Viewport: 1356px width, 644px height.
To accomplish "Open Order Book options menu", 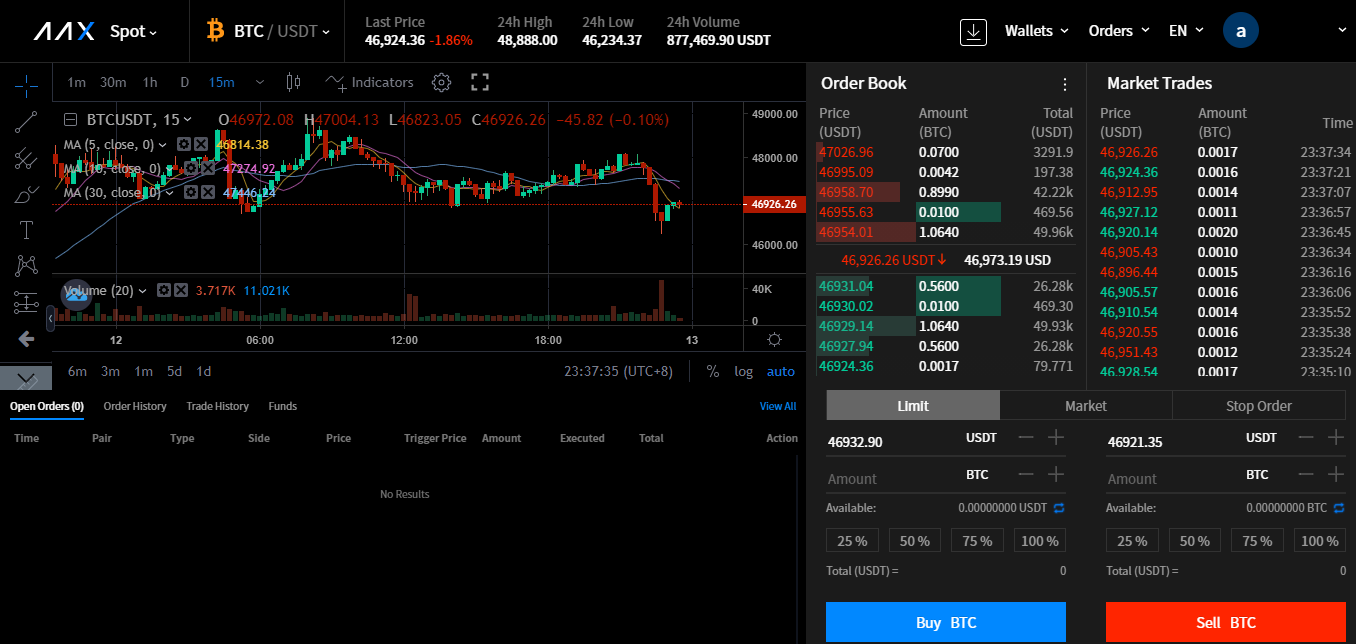I will coord(1065,84).
